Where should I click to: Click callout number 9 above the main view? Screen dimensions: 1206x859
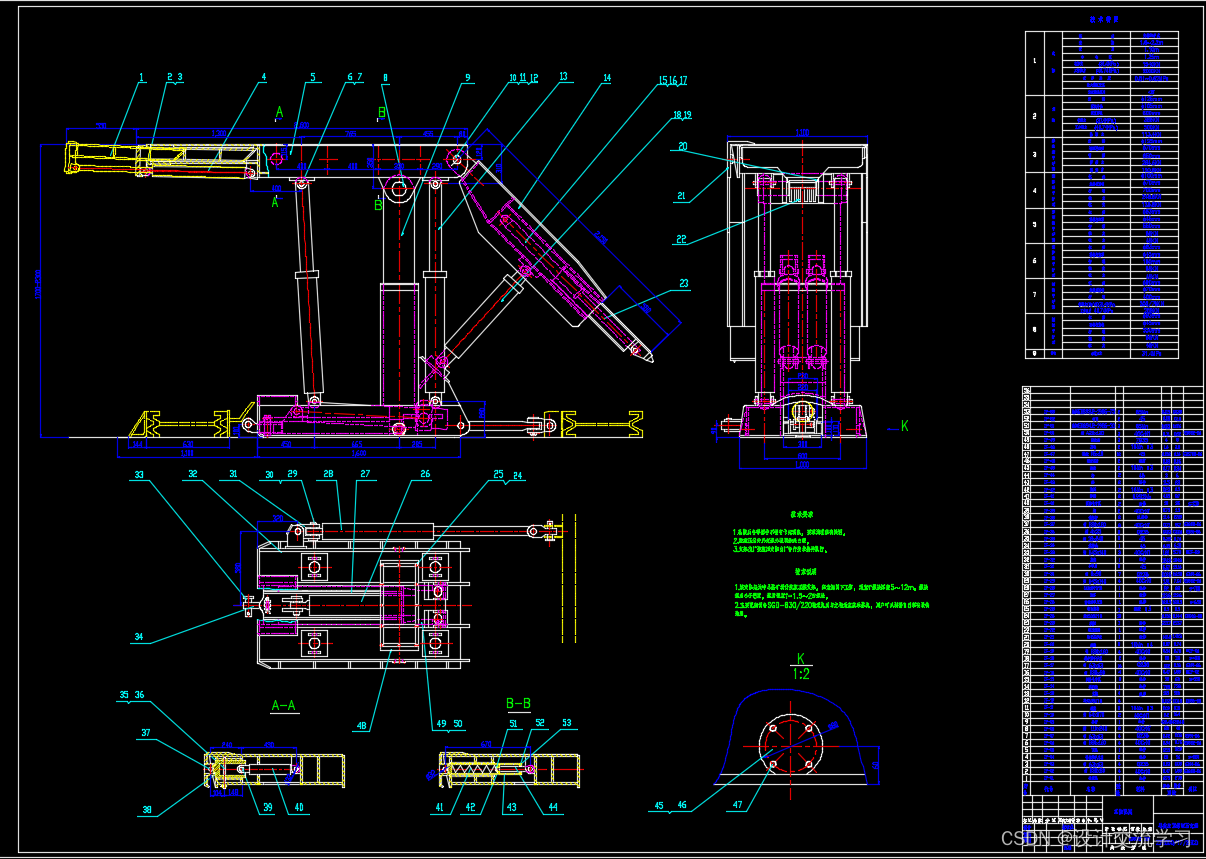click(467, 77)
